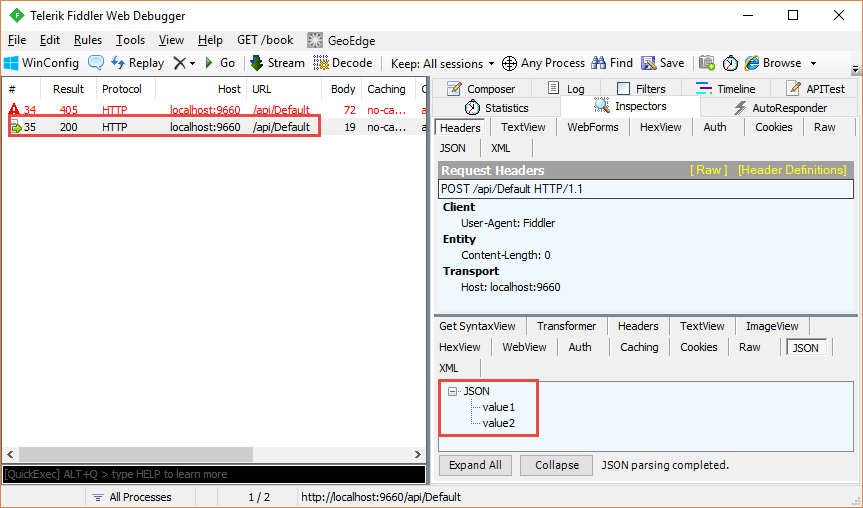Viewport: 863px width, 508px height.
Task: Take a screenshot with camera icon
Action: pos(707,63)
